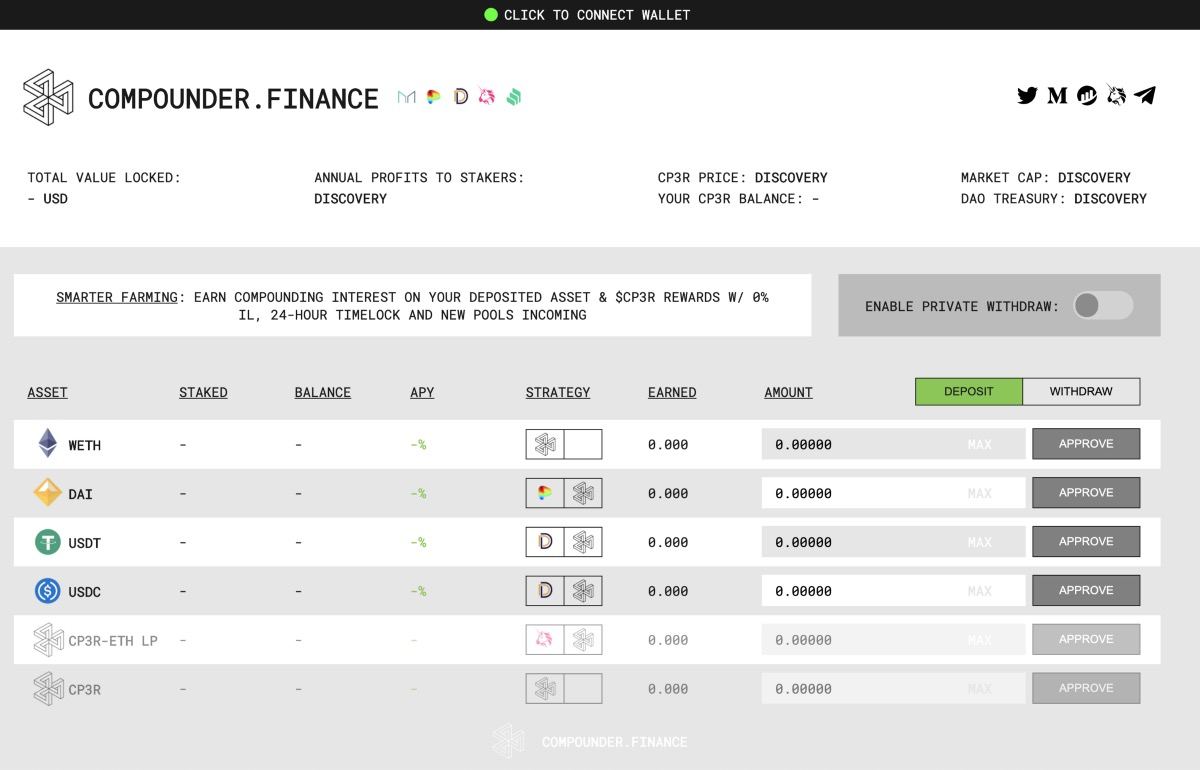Open the Maker protocol icon beside the title

pos(406,97)
